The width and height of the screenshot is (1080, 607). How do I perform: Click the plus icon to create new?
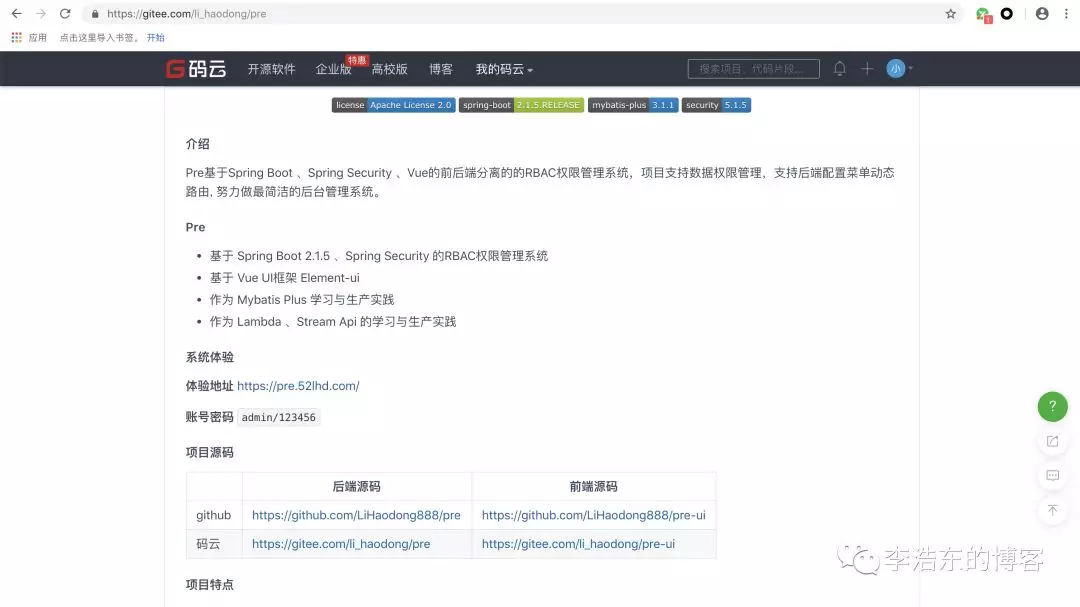click(866, 69)
